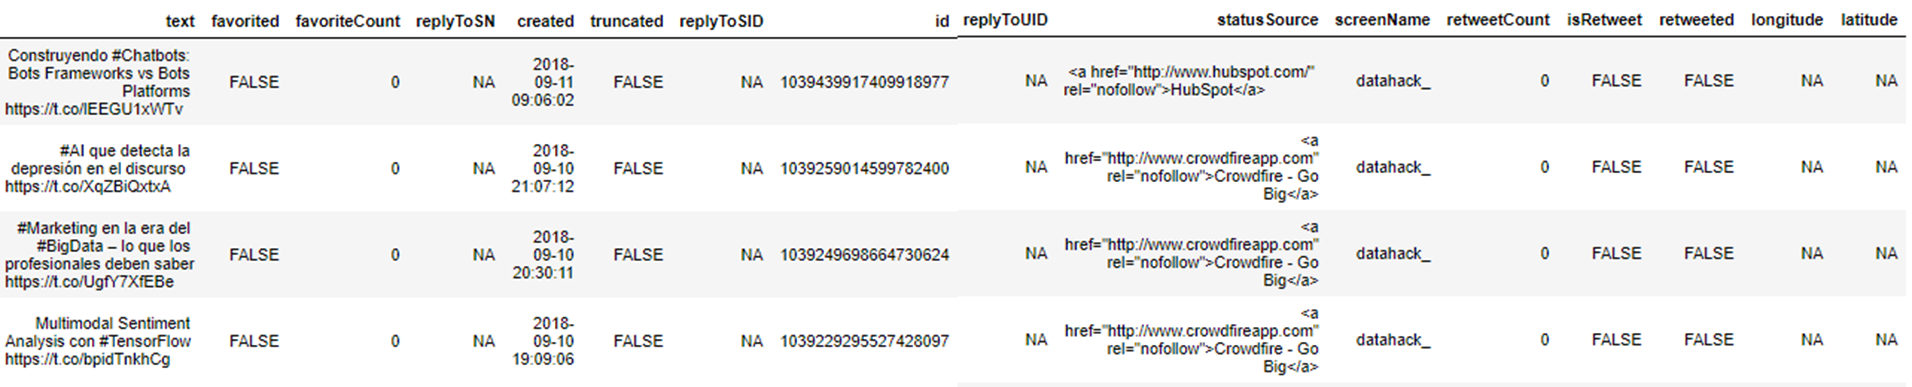Select the 'favoriteCount' column header
This screenshot has width=1912, height=387.
[x=347, y=21]
